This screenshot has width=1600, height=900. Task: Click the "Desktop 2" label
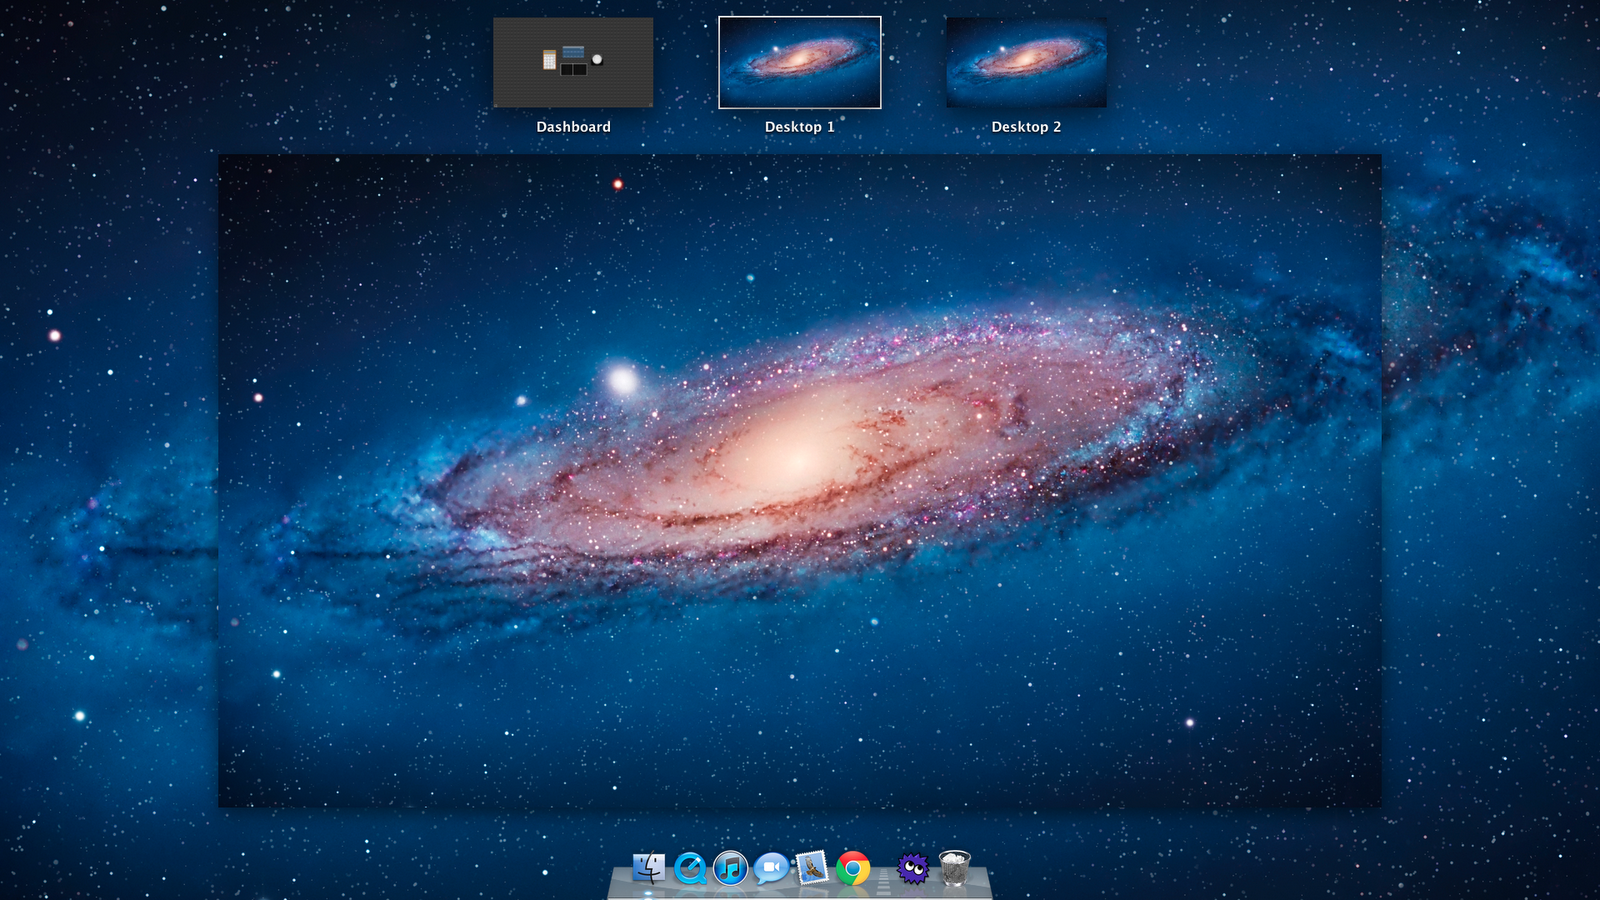pyautogui.click(x=1026, y=127)
